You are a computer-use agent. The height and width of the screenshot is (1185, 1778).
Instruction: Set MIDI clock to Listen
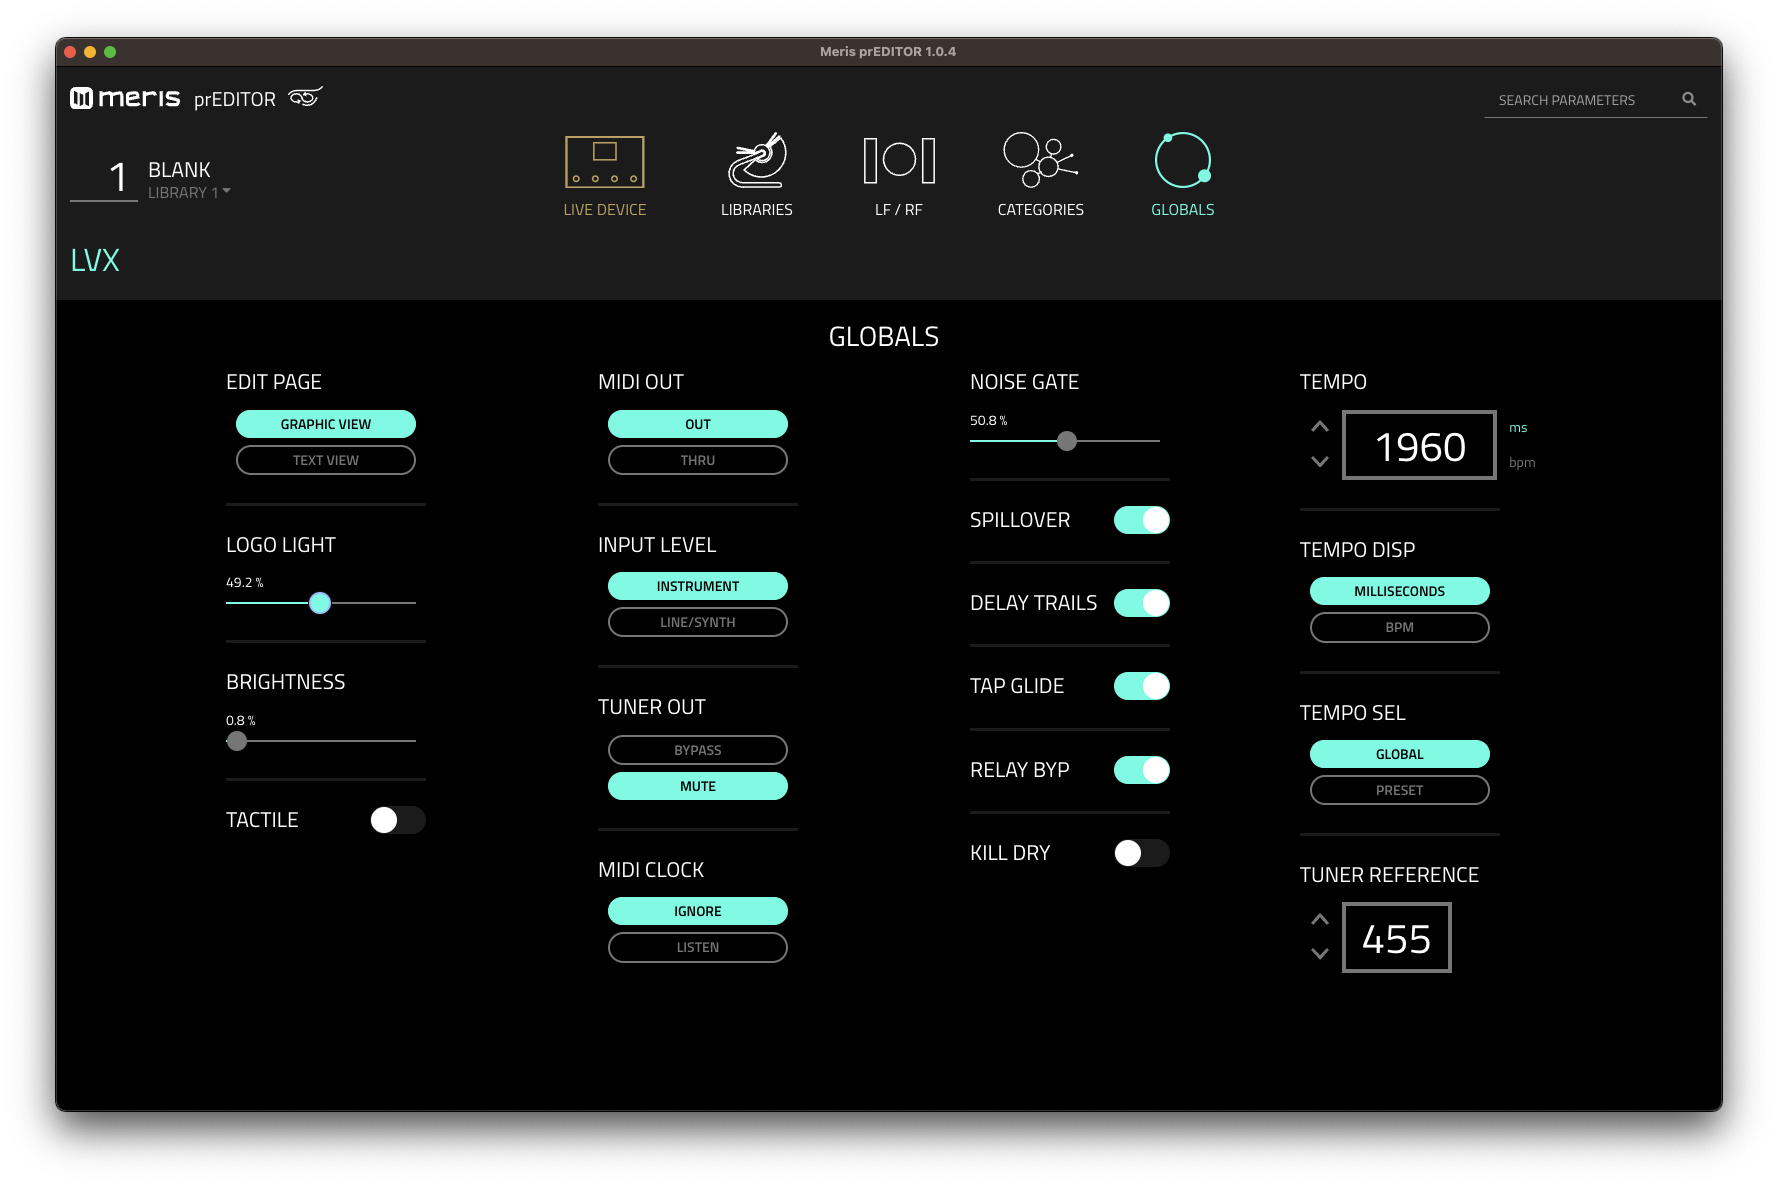pyautogui.click(x=697, y=947)
